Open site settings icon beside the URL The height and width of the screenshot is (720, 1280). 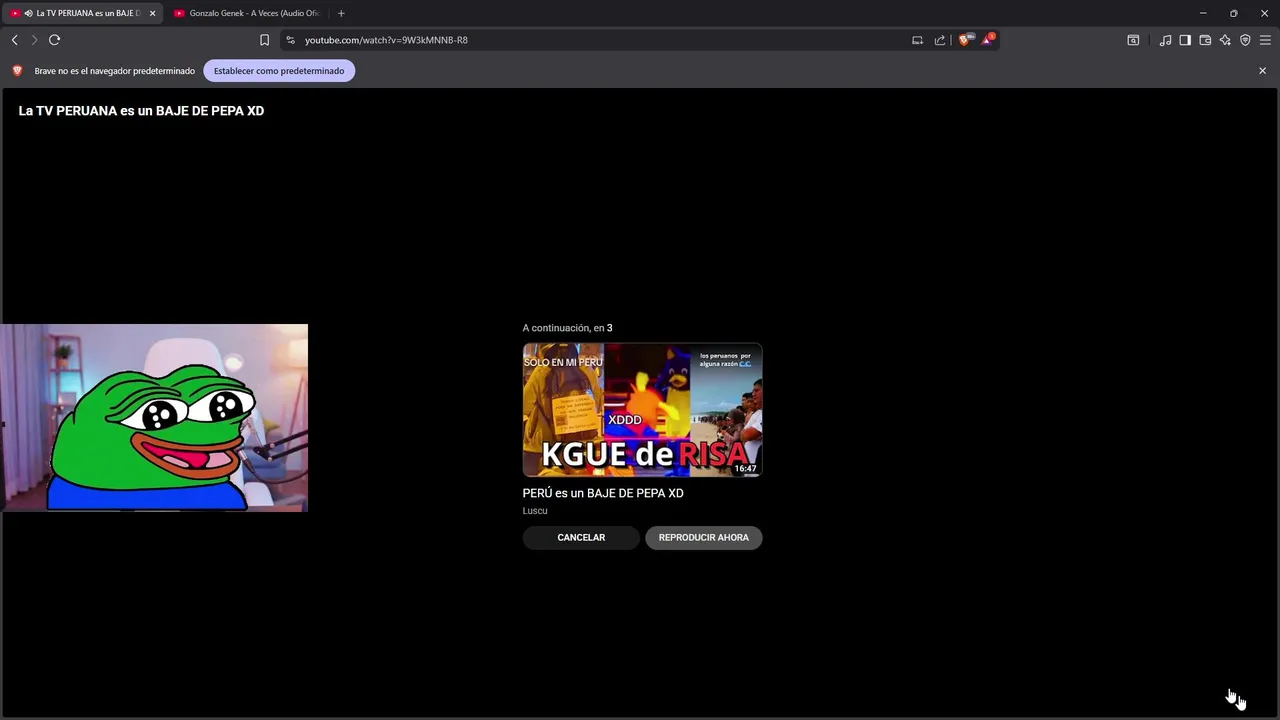pyautogui.click(x=290, y=40)
